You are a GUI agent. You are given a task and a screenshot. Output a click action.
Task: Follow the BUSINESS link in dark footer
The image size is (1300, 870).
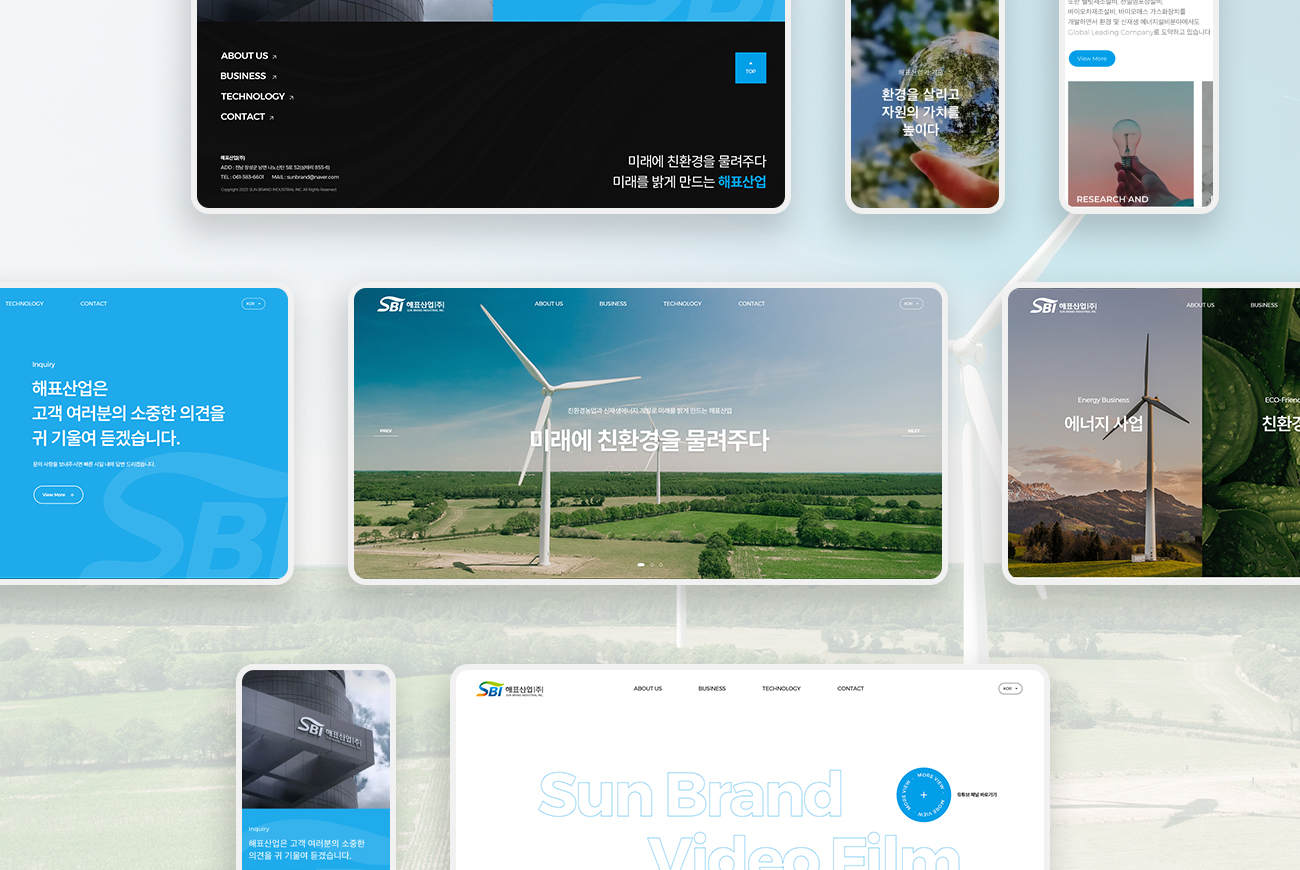248,76
